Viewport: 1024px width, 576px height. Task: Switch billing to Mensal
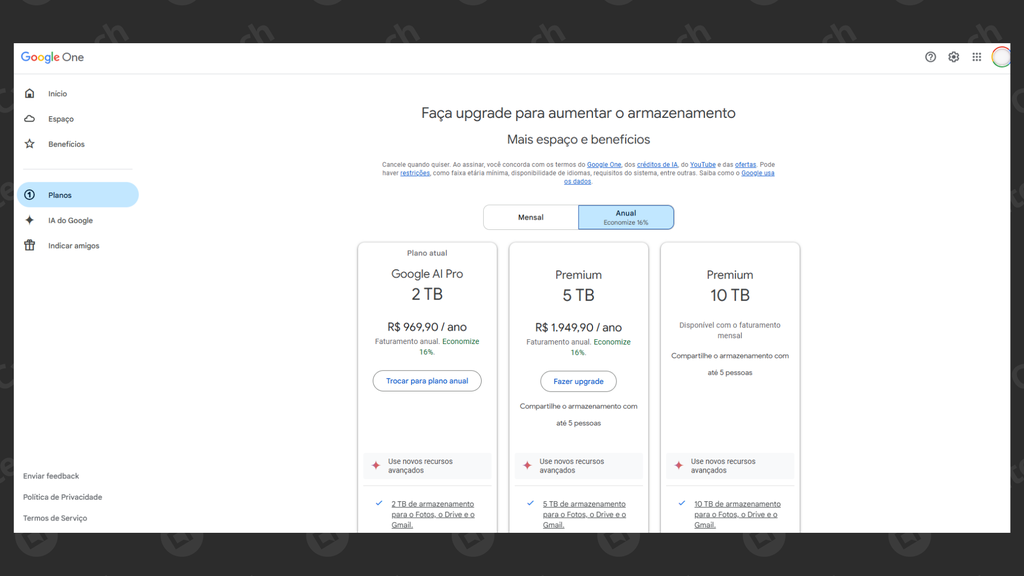click(531, 217)
